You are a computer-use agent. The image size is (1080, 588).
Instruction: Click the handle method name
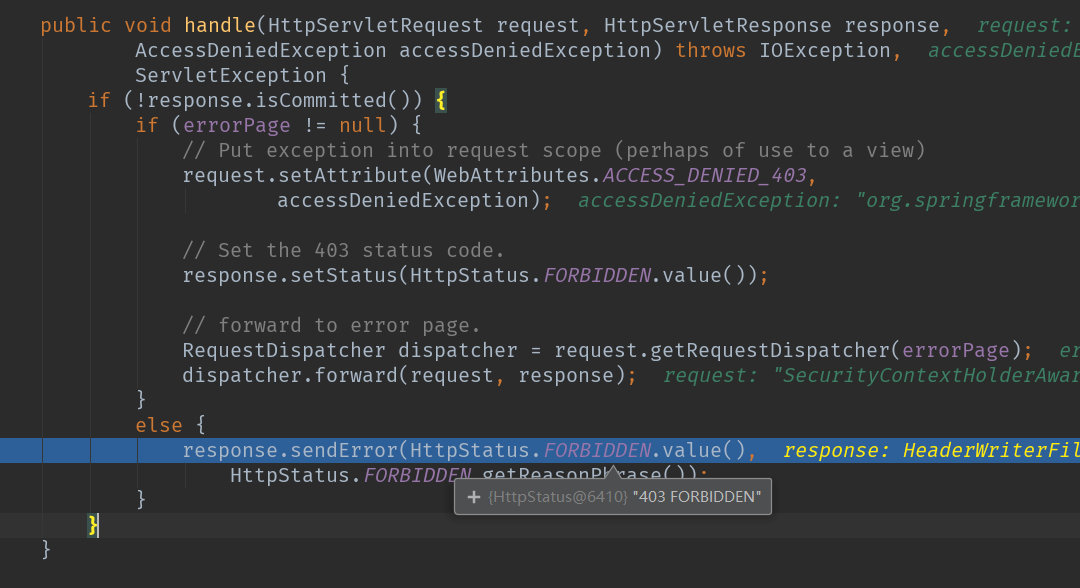click(x=220, y=25)
